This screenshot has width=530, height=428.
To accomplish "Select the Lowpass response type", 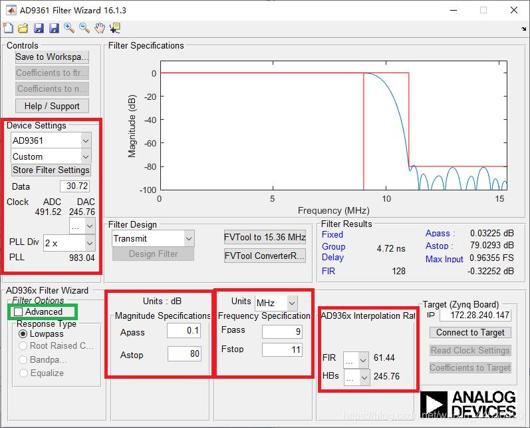I will click(23, 334).
